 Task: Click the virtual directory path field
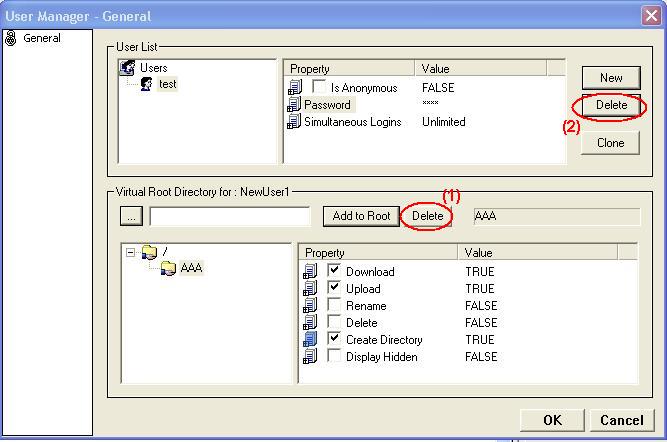(x=230, y=216)
